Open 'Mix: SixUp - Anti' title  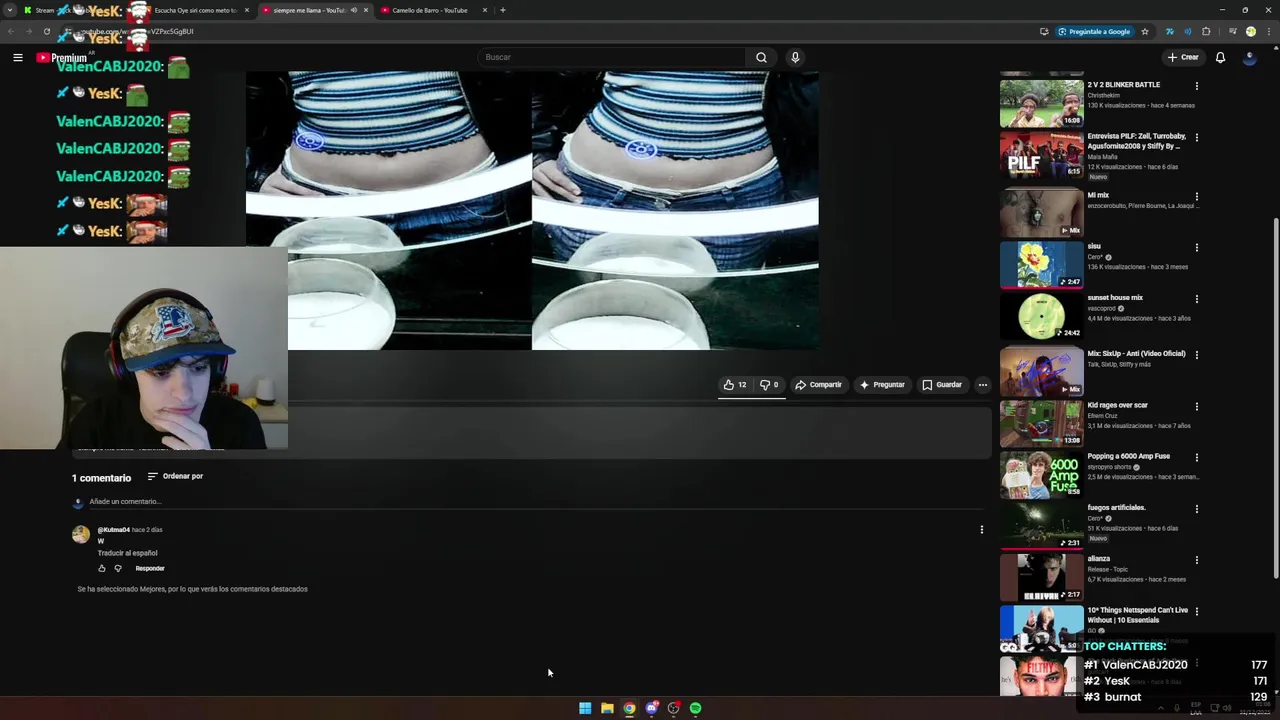(x=1136, y=353)
